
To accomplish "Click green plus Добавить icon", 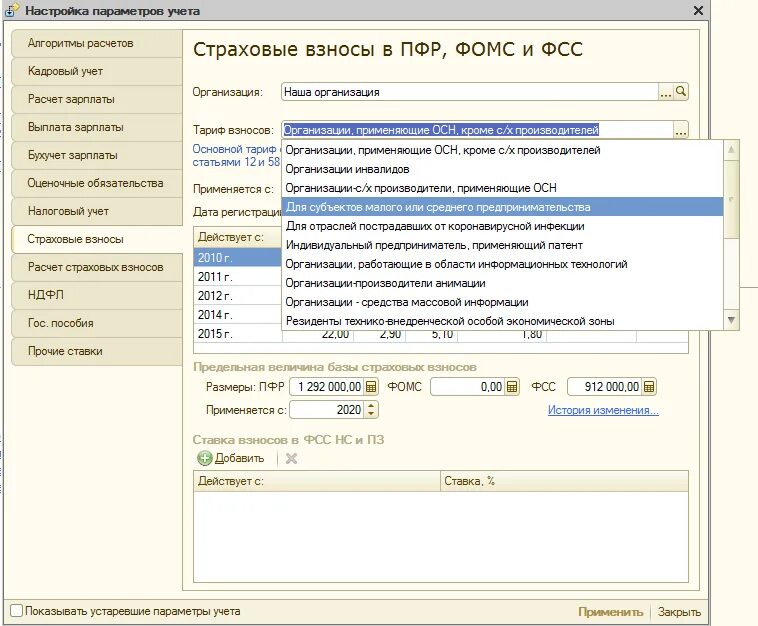I will coord(204,458).
